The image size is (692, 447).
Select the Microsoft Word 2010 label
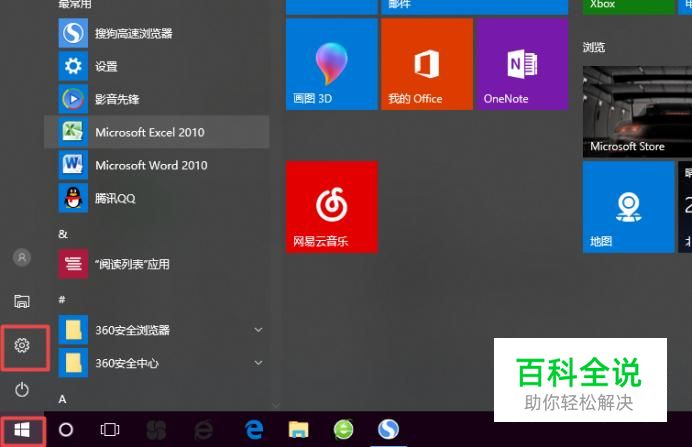151,165
